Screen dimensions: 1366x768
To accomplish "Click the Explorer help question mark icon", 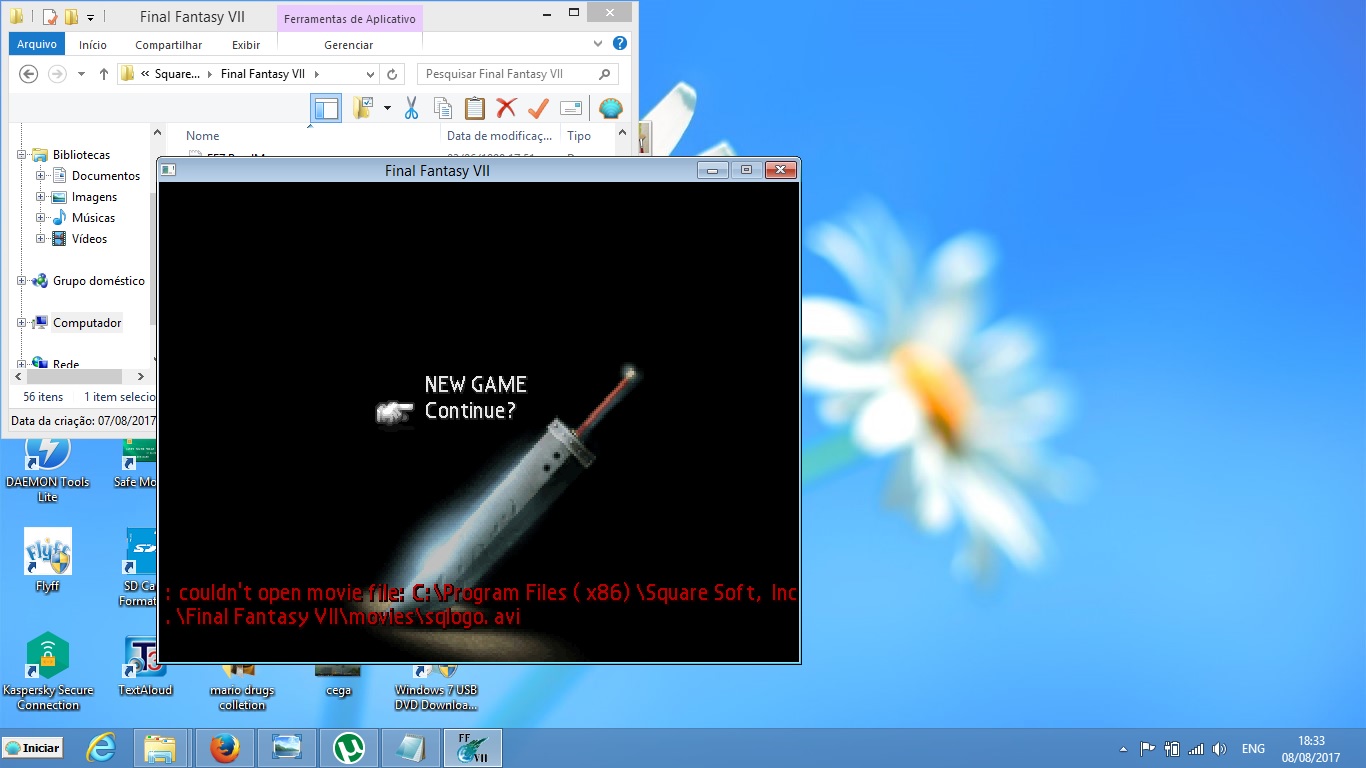I will point(620,44).
